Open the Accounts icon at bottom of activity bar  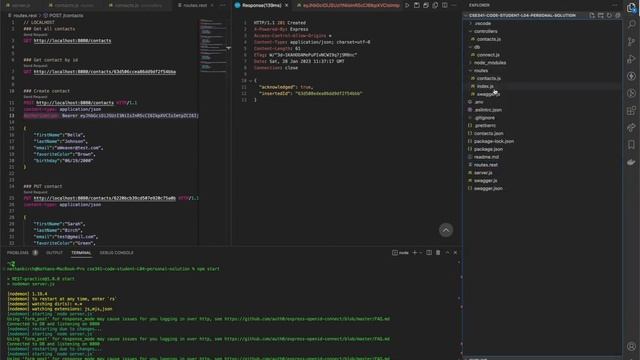coord(631,347)
